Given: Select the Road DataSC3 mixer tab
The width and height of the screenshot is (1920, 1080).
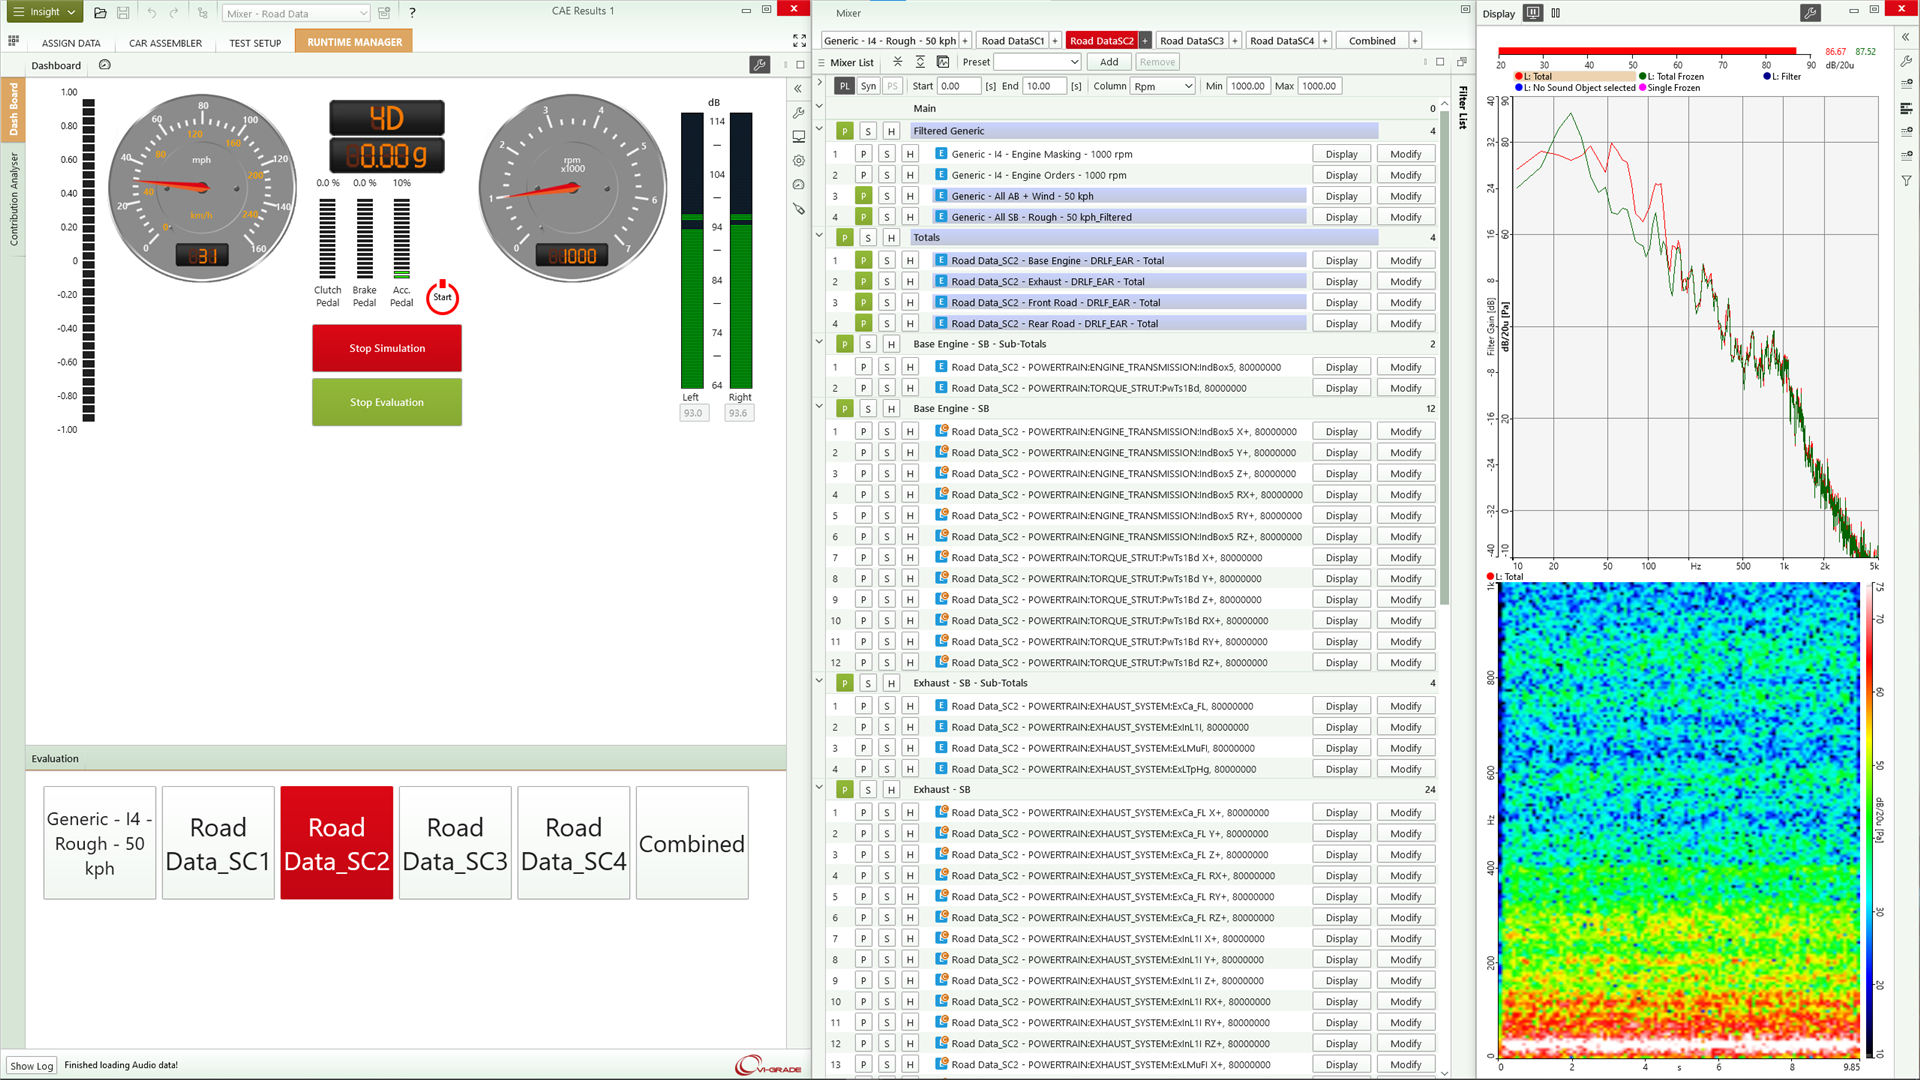Looking at the screenshot, I should (x=1191, y=41).
